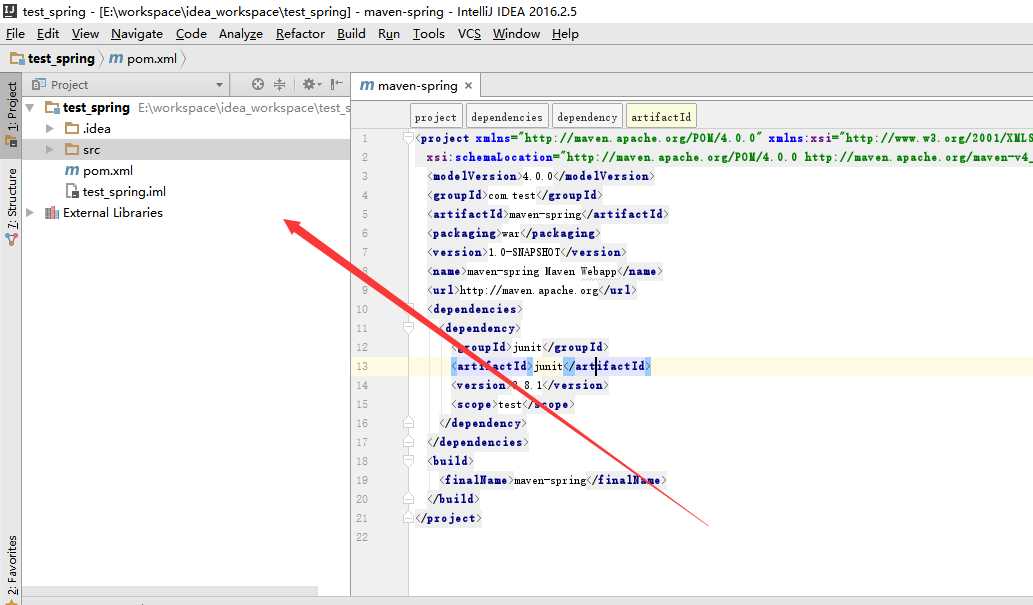Fold the dependency block at line 11

tap(408, 328)
